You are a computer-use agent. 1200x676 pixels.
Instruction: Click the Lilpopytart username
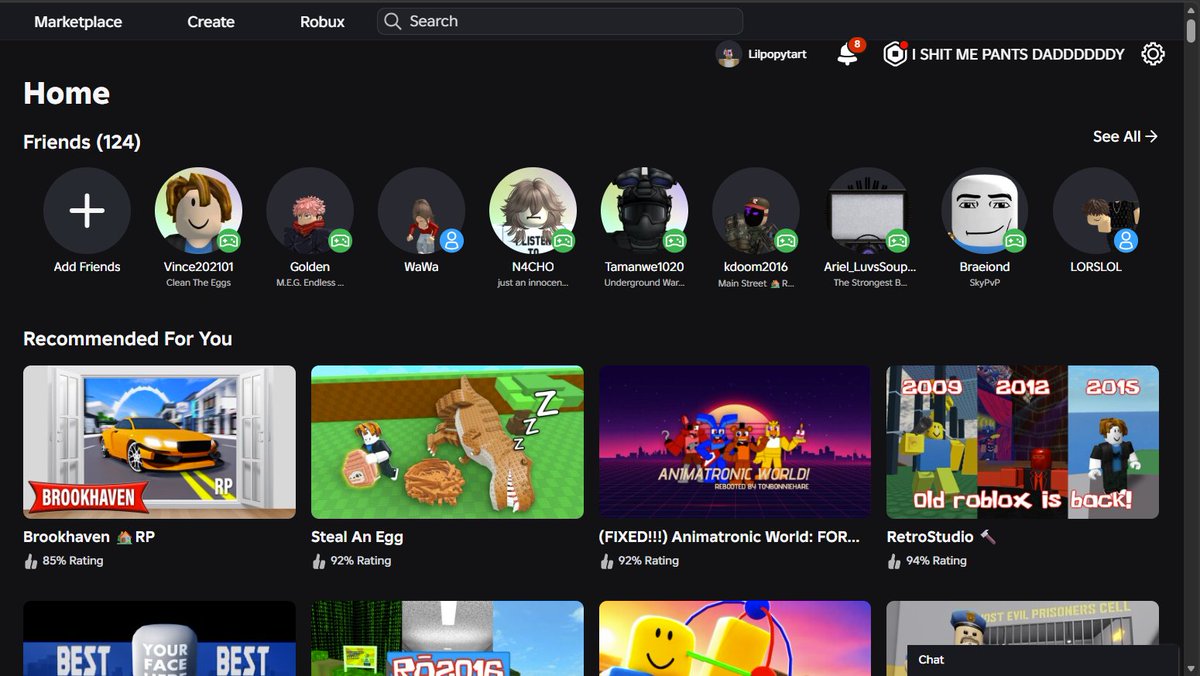click(x=778, y=54)
